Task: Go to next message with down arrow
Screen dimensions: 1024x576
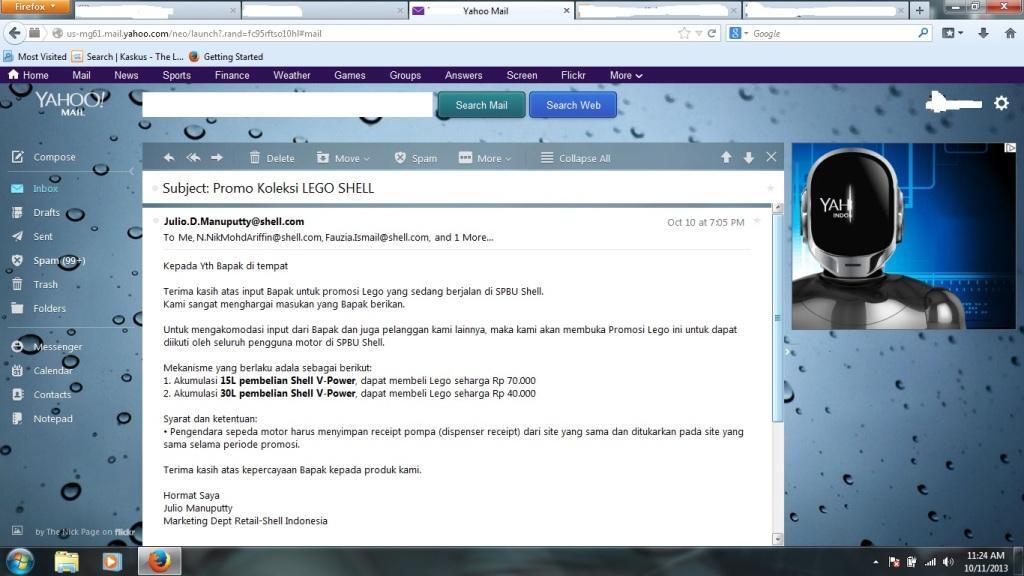Action: (x=748, y=158)
